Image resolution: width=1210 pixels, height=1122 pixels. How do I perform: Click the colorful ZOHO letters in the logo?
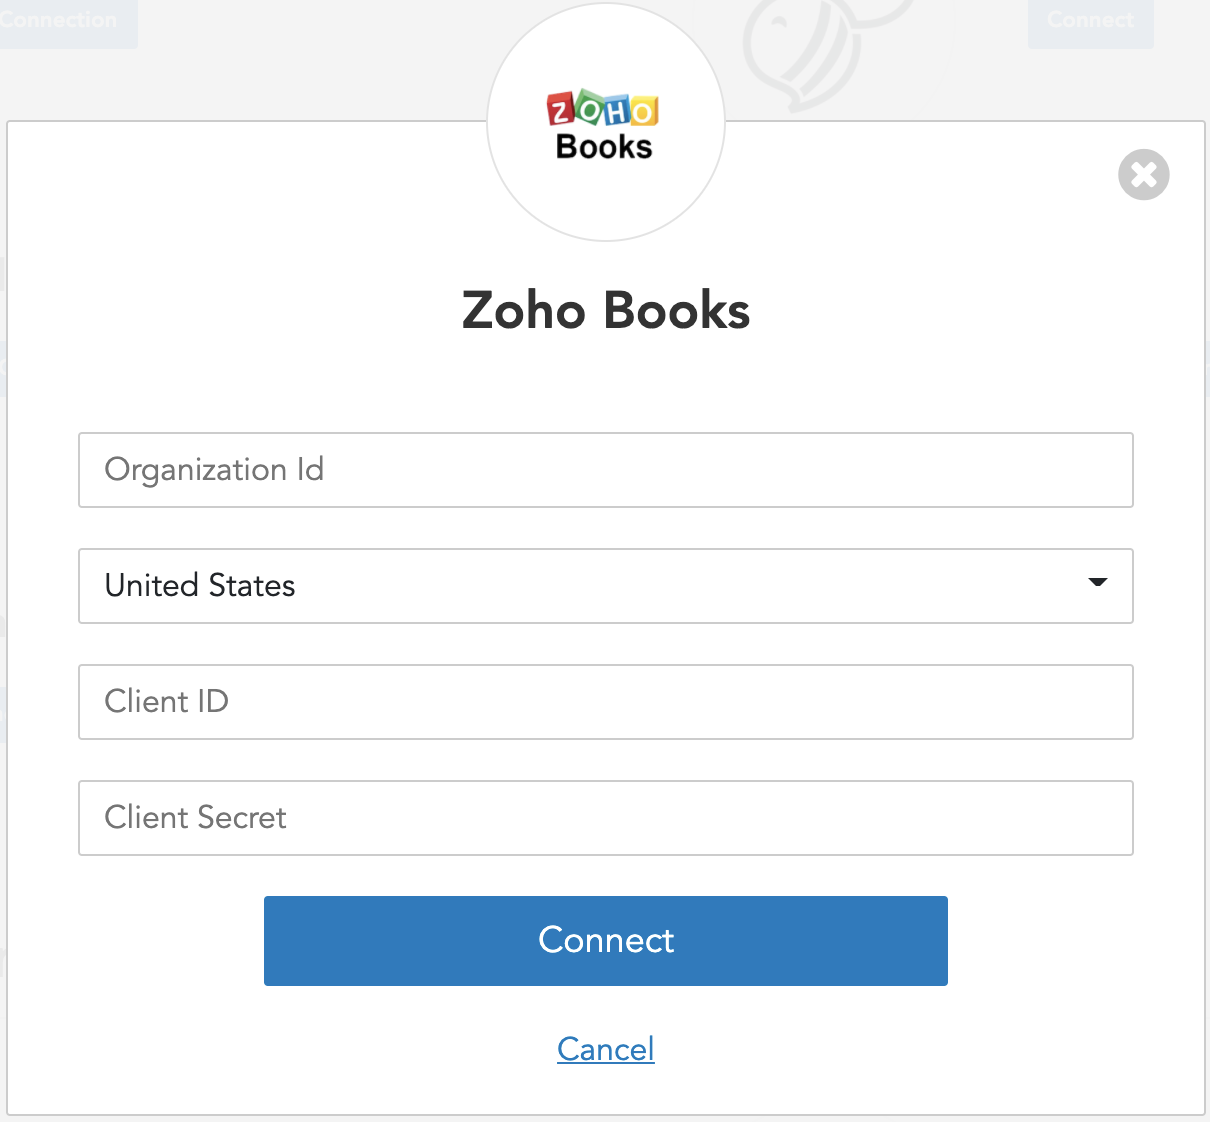(x=603, y=109)
